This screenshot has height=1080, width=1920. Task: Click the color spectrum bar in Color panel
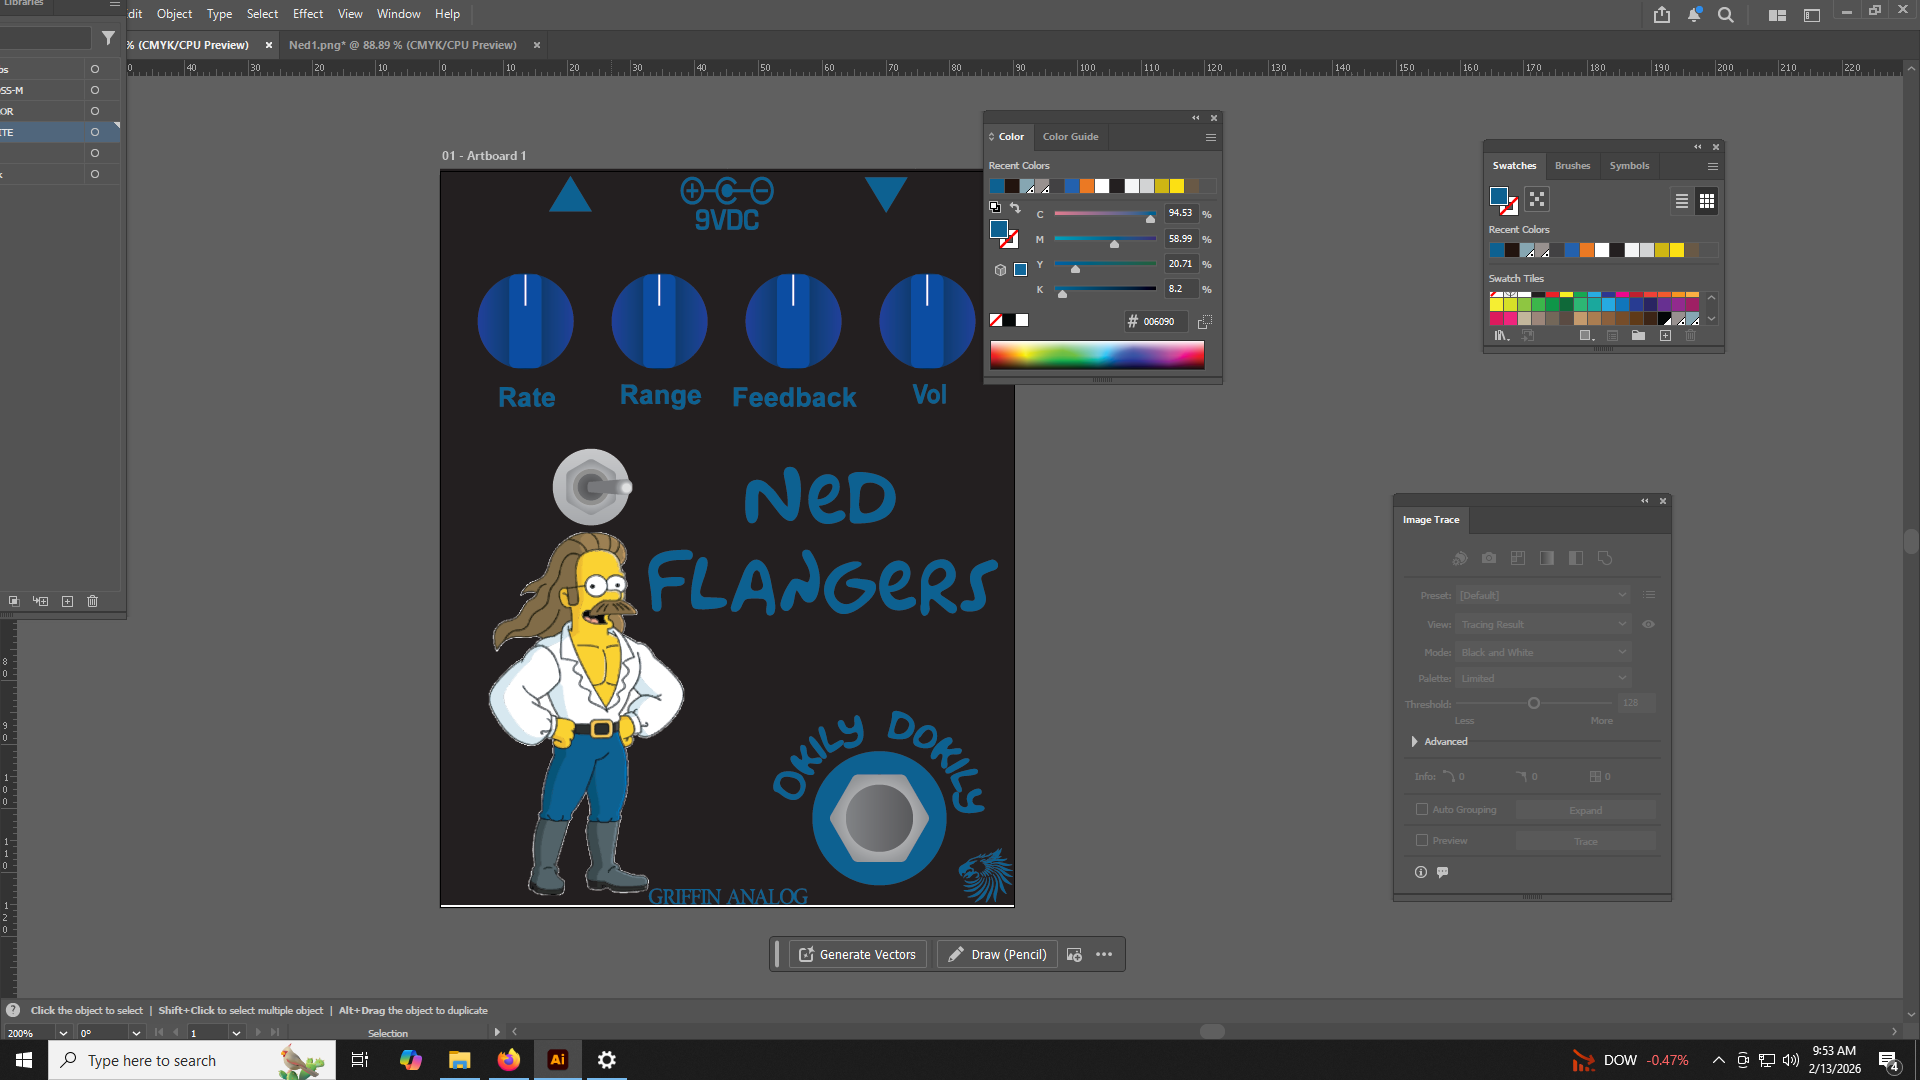(x=1097, y=354)
